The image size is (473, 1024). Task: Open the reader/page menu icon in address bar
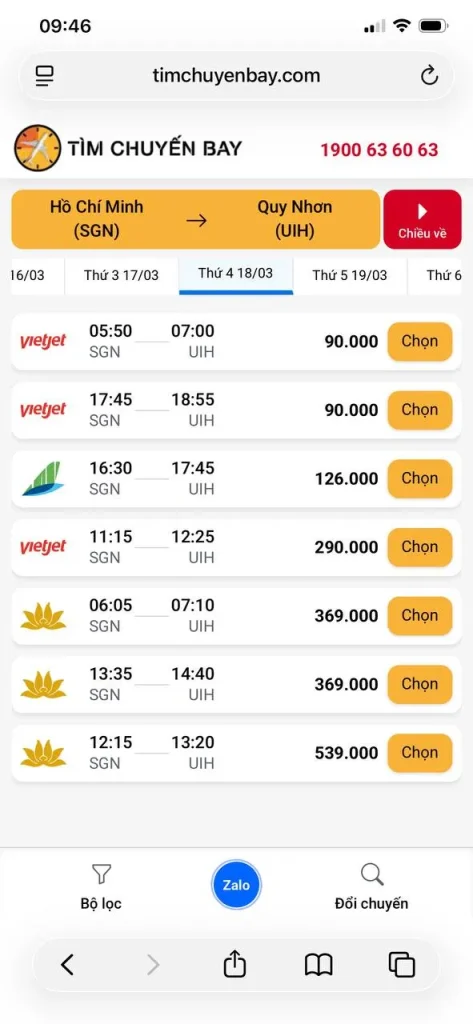[x=44, y=76]
